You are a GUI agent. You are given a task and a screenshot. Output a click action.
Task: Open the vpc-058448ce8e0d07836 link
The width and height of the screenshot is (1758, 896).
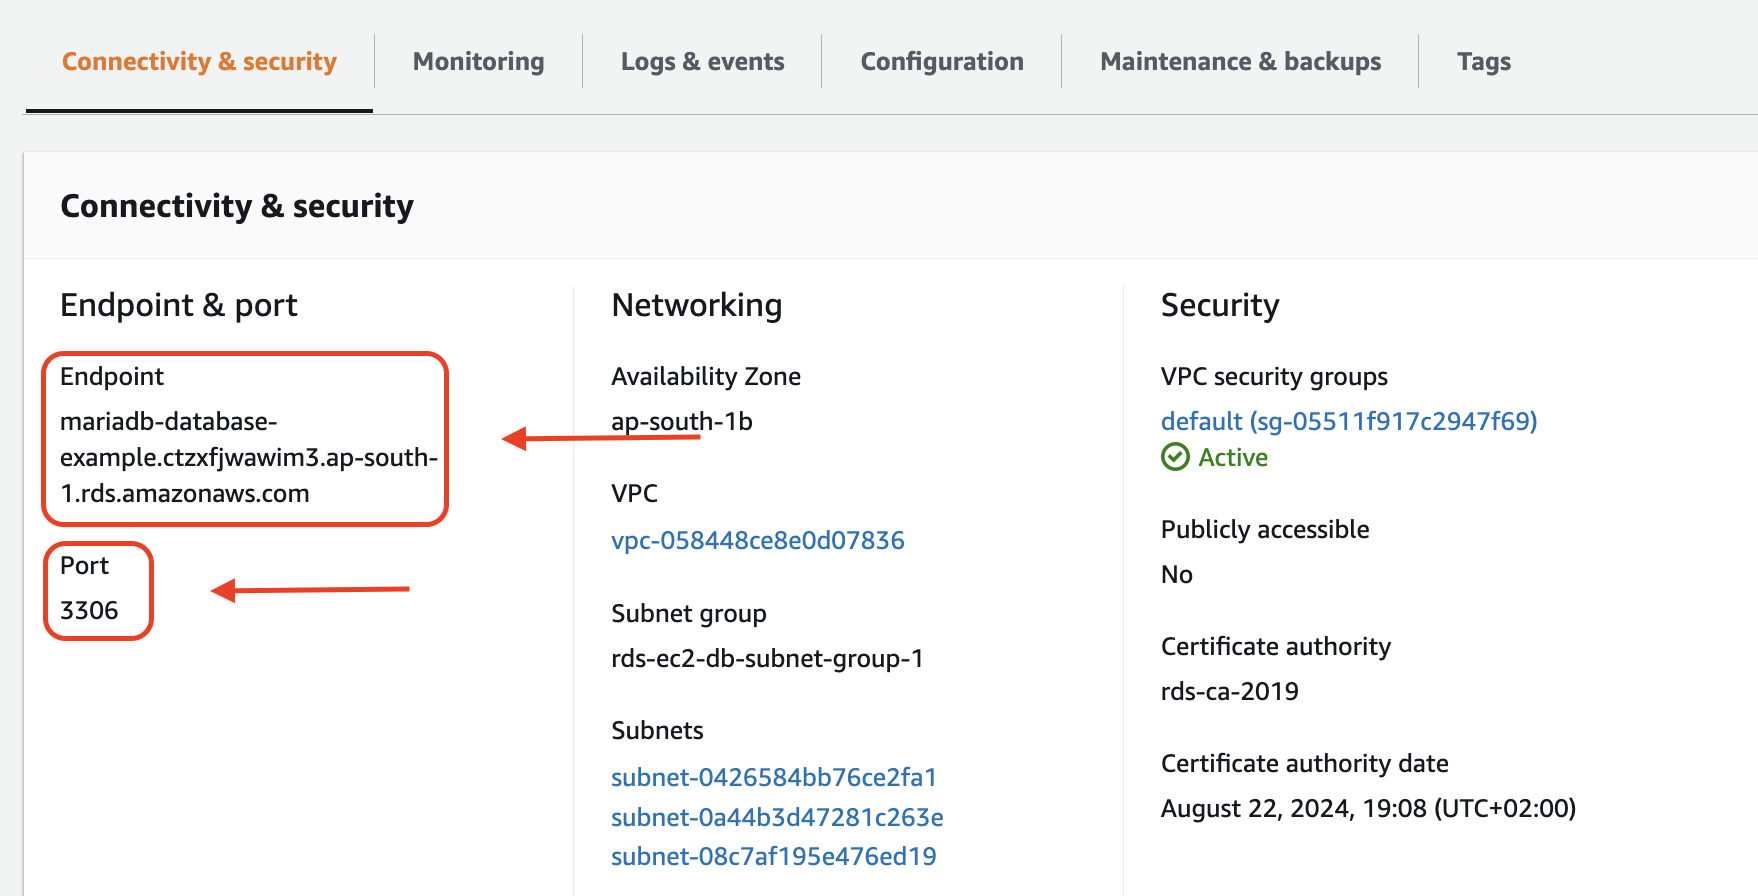[x=757, y=540]
